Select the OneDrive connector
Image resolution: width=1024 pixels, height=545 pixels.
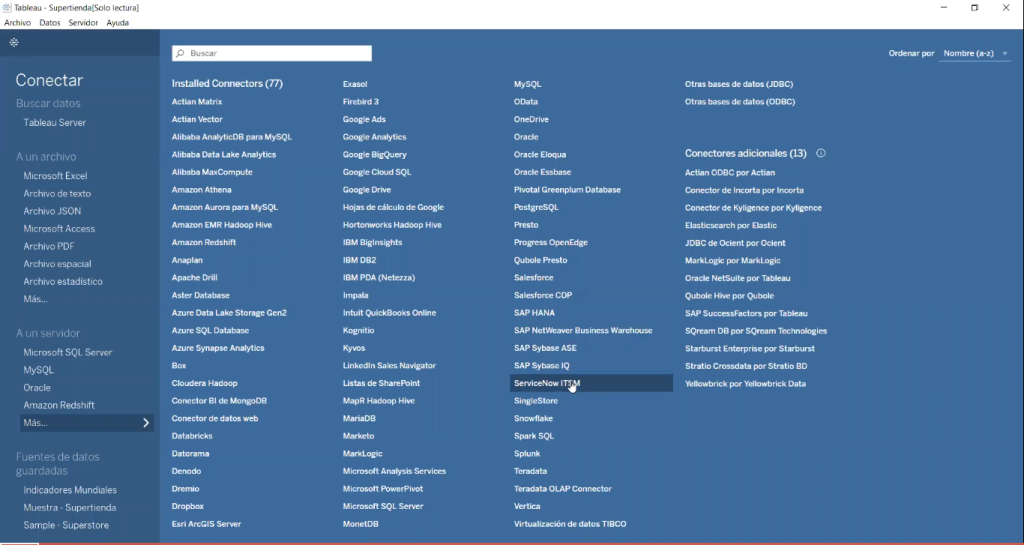[532, 119]
